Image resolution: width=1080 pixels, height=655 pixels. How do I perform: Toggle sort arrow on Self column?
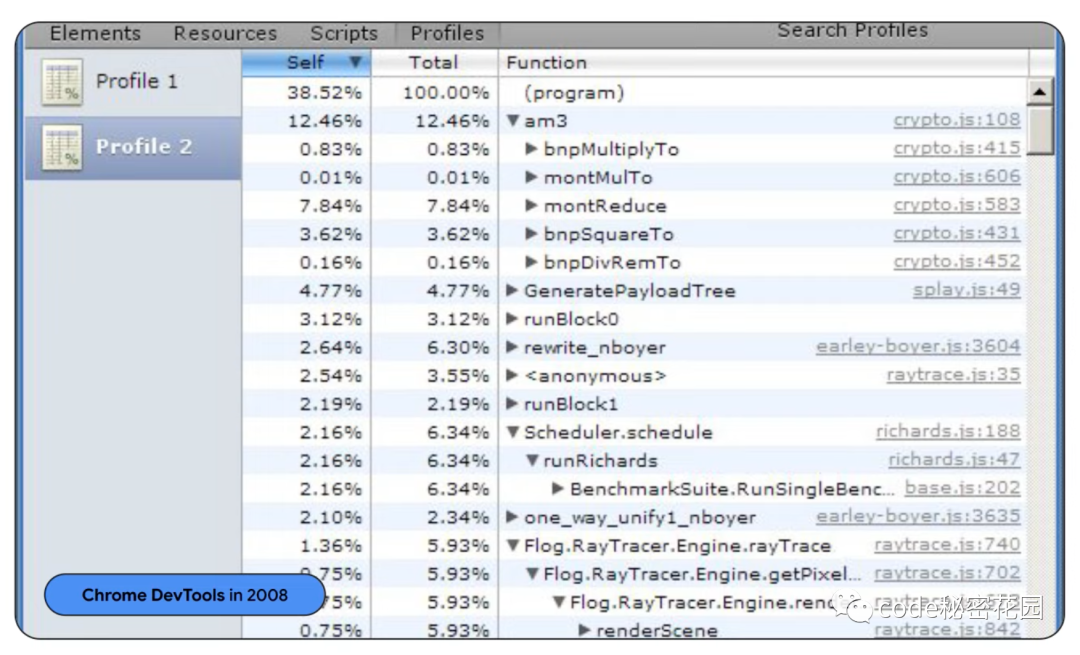[355, 62]
